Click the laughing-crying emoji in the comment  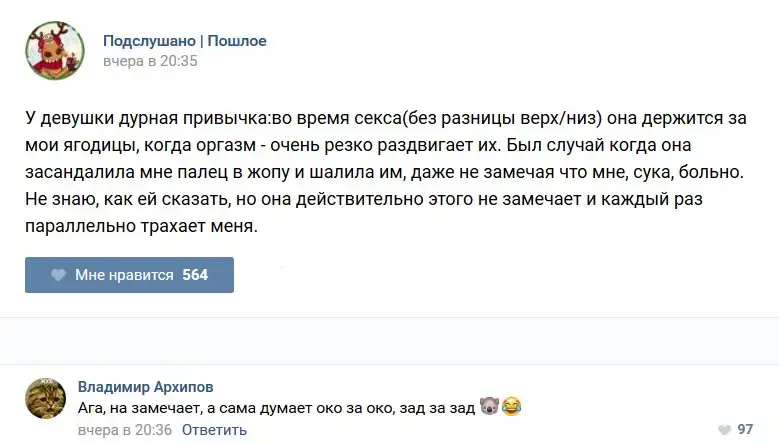[x=512, y=408]
